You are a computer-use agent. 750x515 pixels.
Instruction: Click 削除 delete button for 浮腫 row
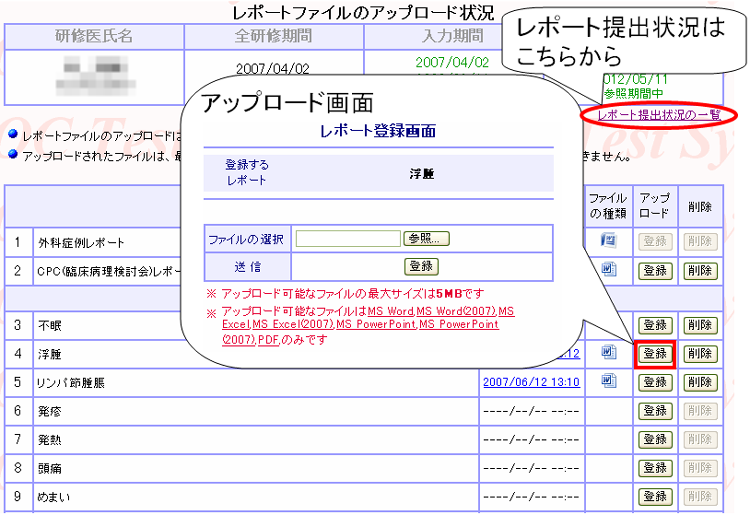(700, 354)
